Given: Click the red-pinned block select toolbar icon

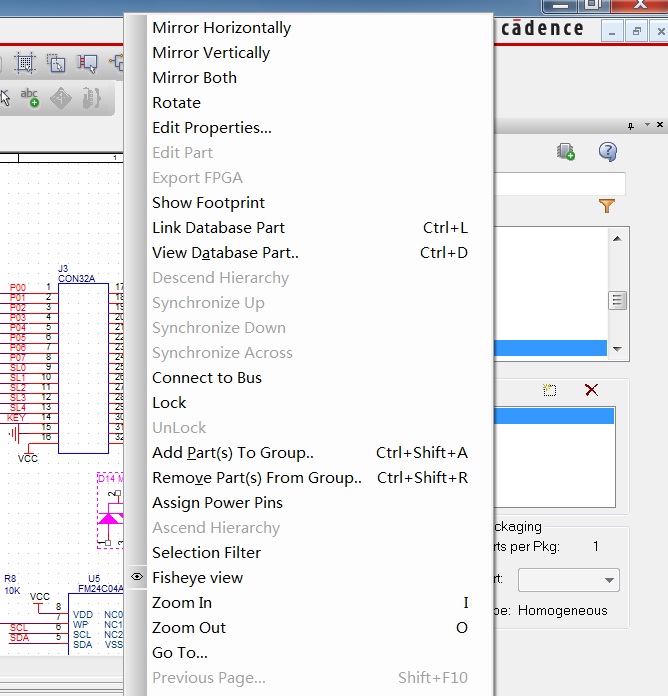Looking at the screenshot, I should coord(87,63).
